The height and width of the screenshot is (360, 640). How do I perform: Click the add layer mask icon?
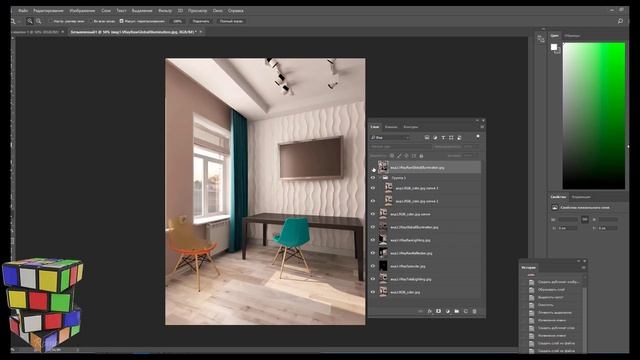[438, 311]
